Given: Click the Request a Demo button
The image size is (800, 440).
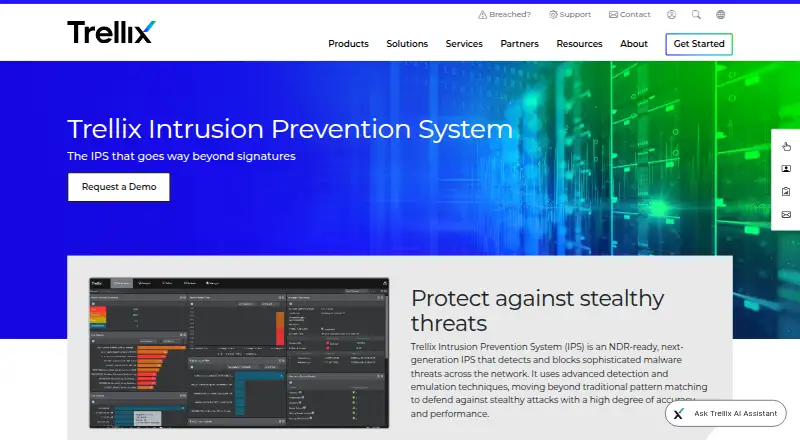Looking at the screenshot, I should pyautogui.click(x=119, y=187).
